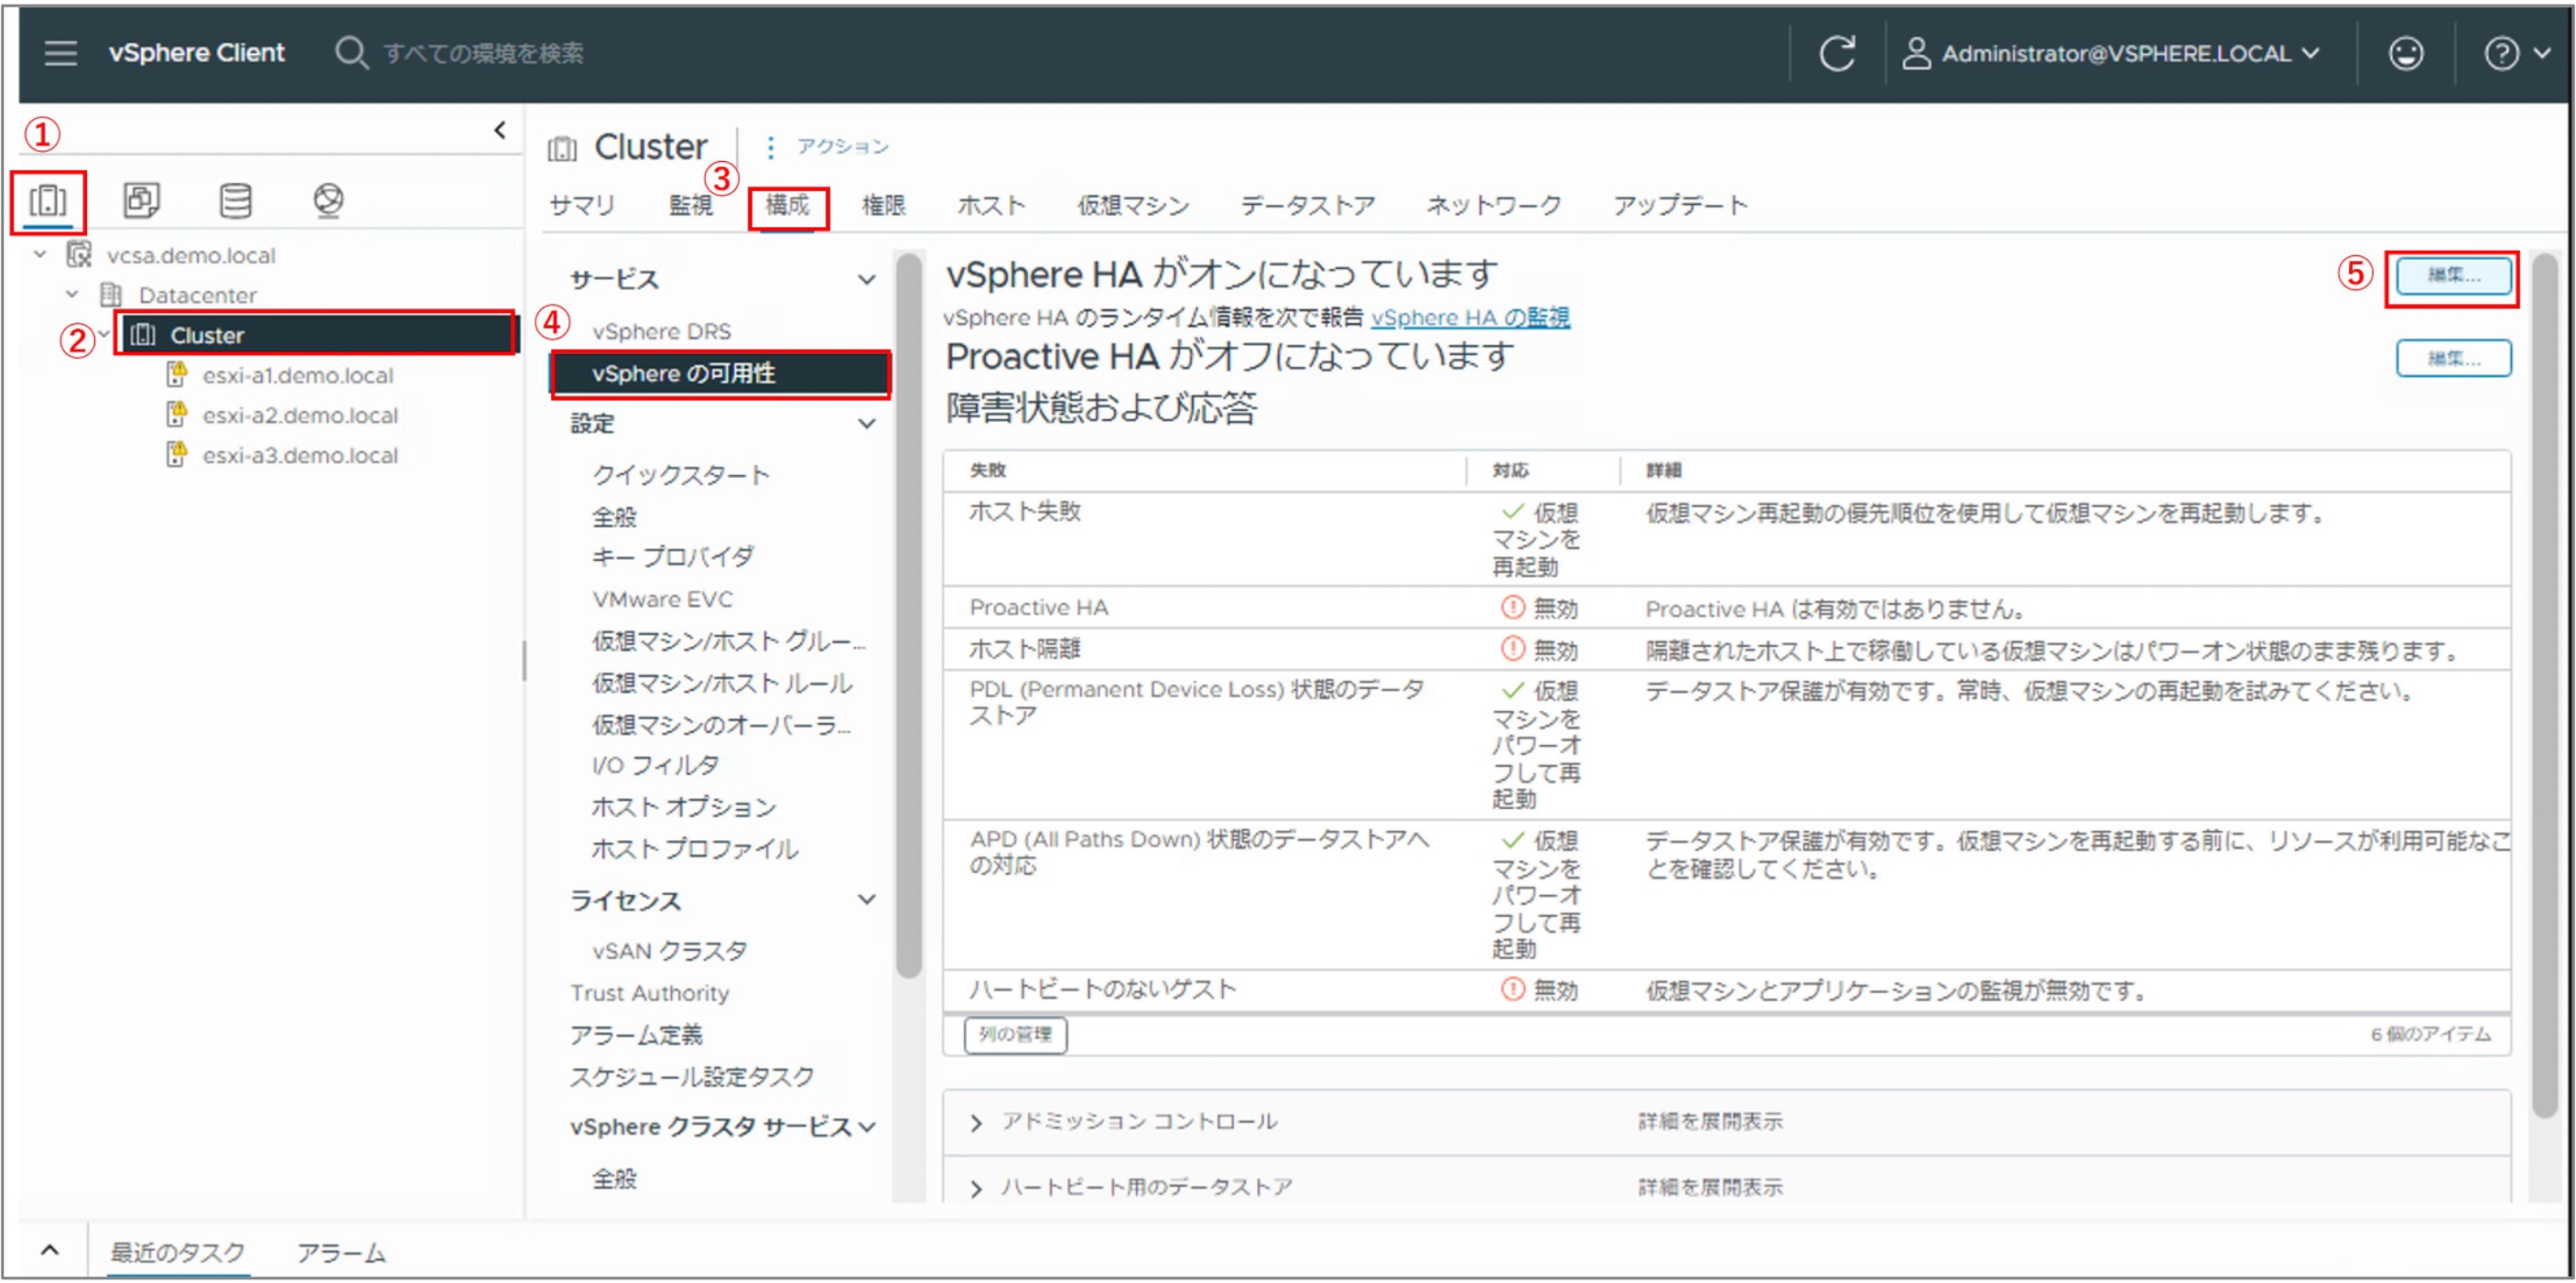Expand the bottom tasks panel chevron
Viewport: 2576px width, 1283px height.
[49, 1250]
